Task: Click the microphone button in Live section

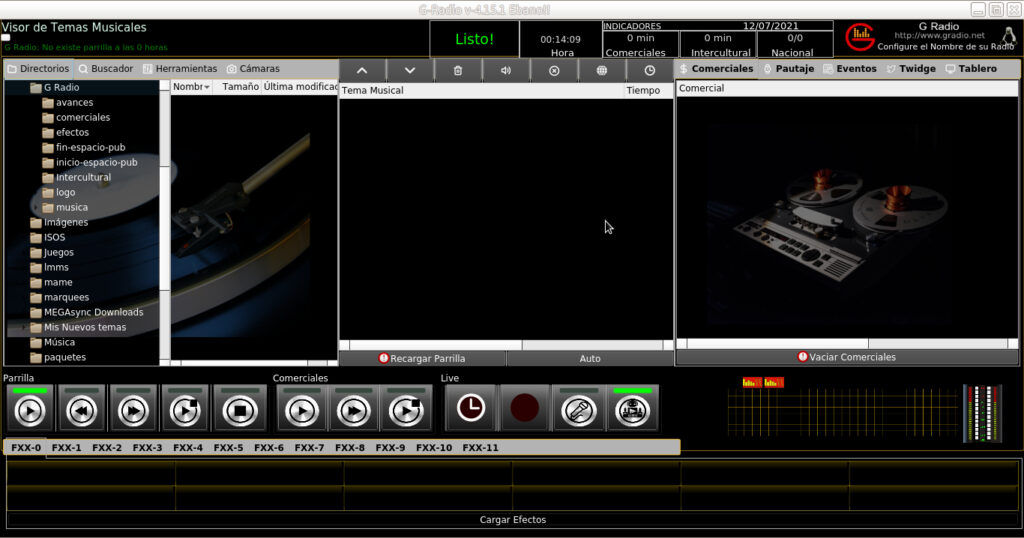Action: pyautogui.click(x=578, y=408)
